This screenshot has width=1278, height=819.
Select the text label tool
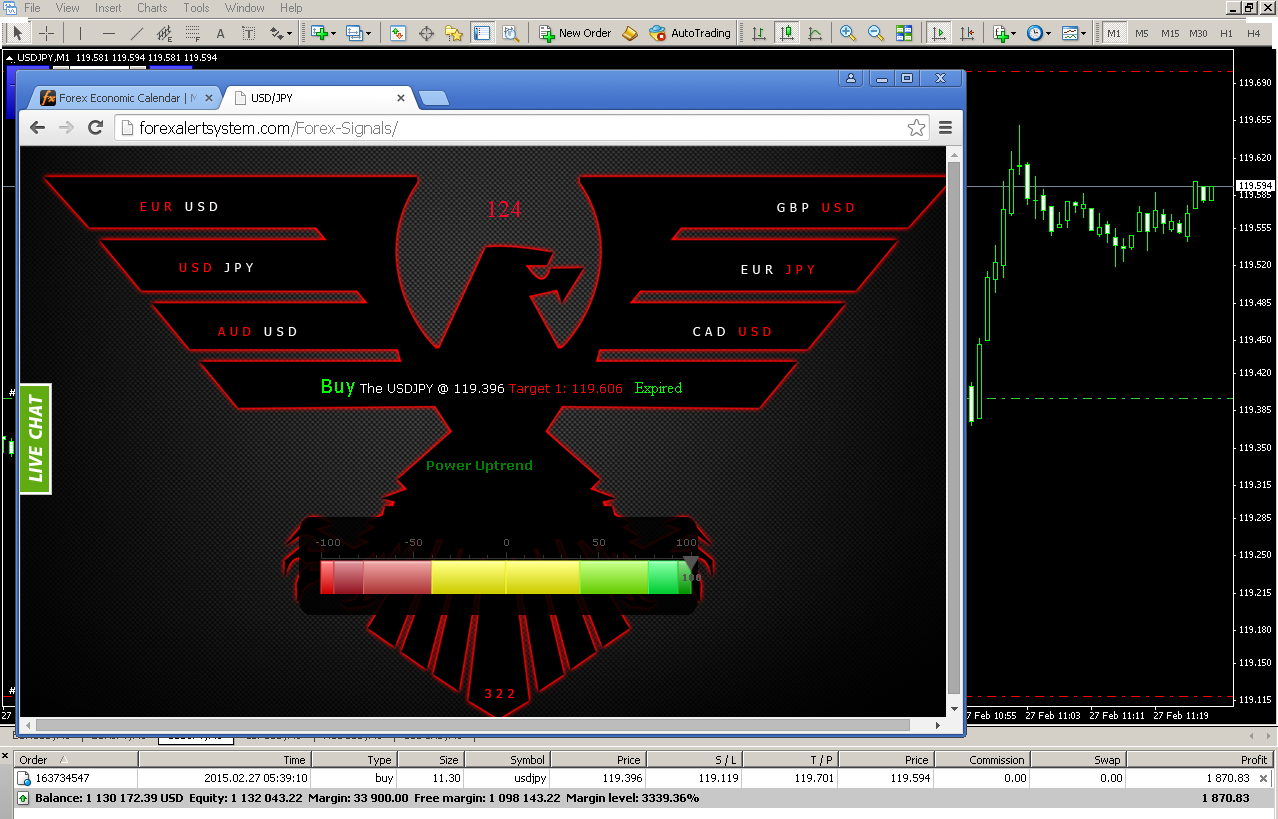coord(249,33)
